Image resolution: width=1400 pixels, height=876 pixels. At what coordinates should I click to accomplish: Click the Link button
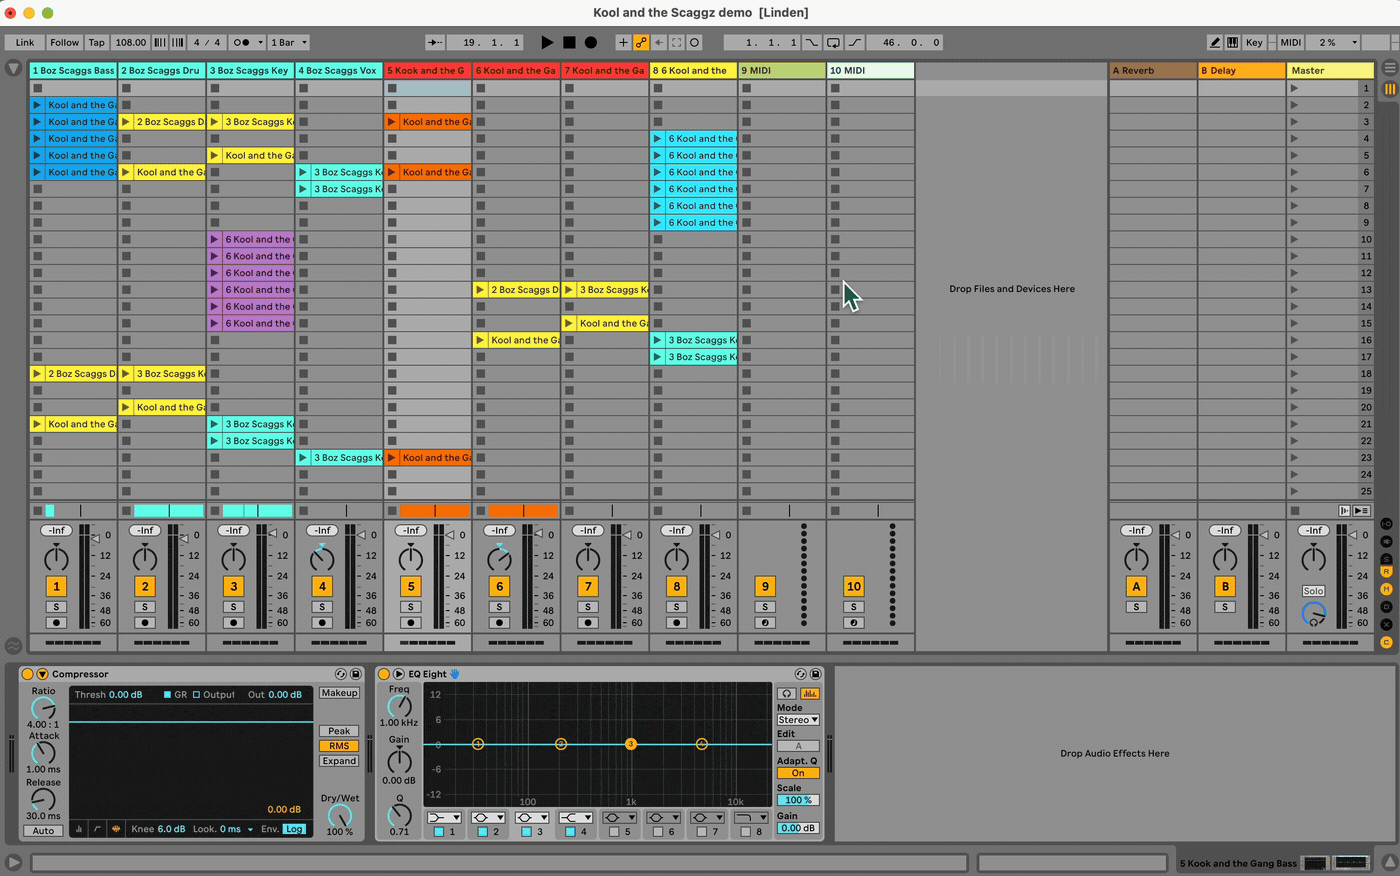pyautogui.click(x=25, y=43)
